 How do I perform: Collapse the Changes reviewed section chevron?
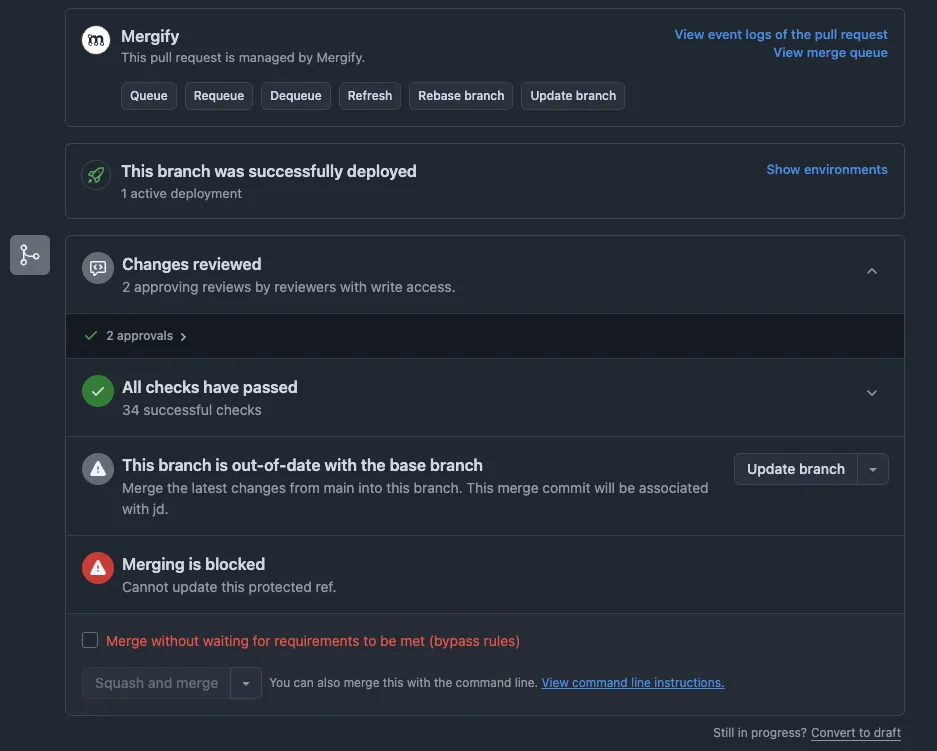click(x=871, y=270)
